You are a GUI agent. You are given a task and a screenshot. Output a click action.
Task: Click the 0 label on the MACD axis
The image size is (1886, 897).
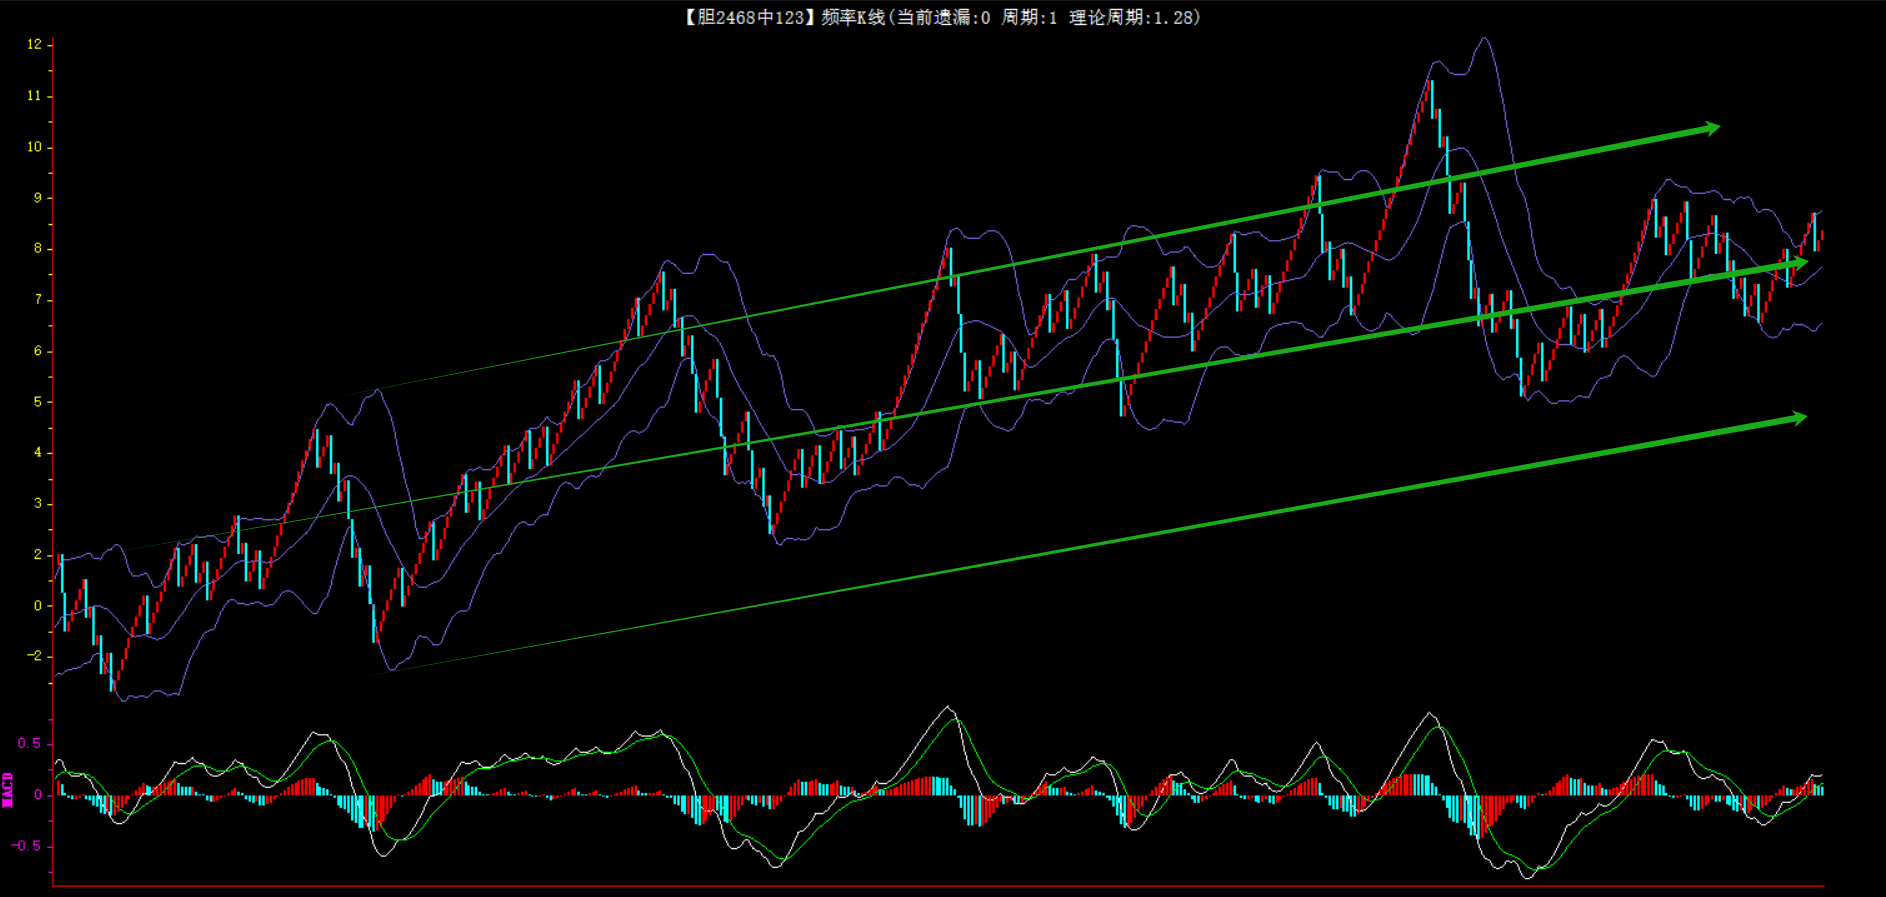(38, 795)
